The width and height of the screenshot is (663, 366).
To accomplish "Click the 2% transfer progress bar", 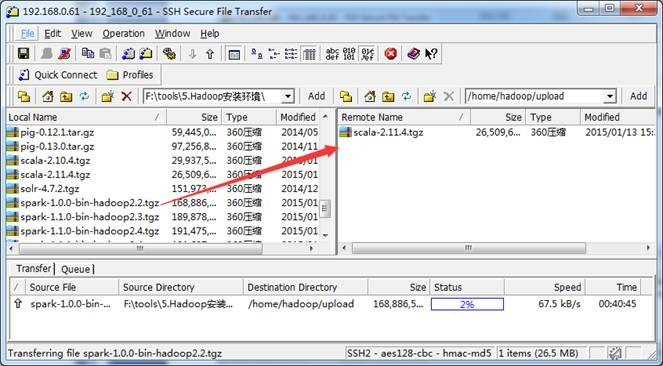I will (x=467, y=304).
